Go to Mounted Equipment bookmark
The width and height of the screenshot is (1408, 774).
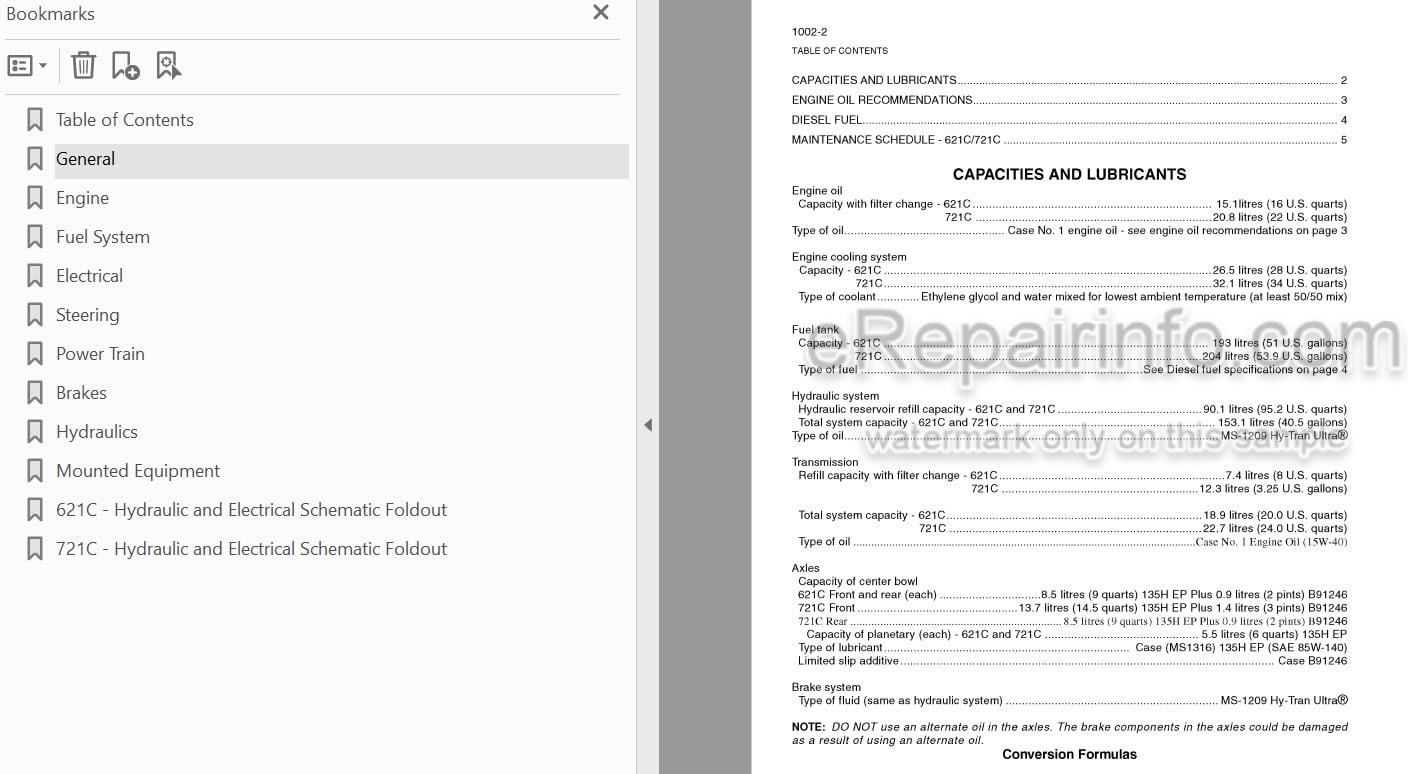pyautogui.click(x=138, y=471)
